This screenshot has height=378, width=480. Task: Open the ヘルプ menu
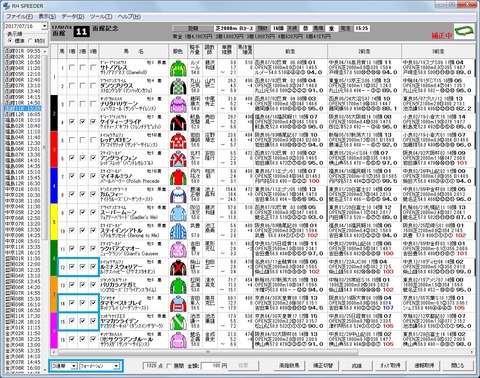129,16
